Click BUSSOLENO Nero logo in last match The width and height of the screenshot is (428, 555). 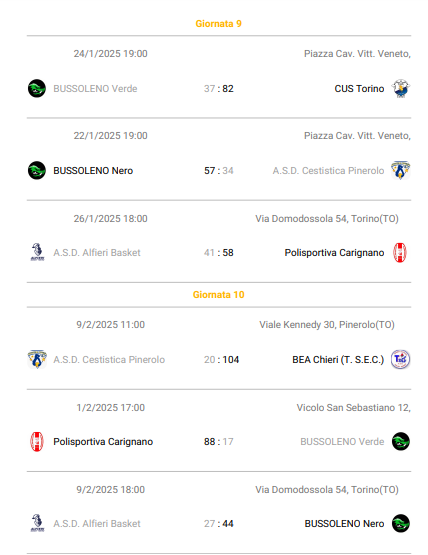(401, 523)
